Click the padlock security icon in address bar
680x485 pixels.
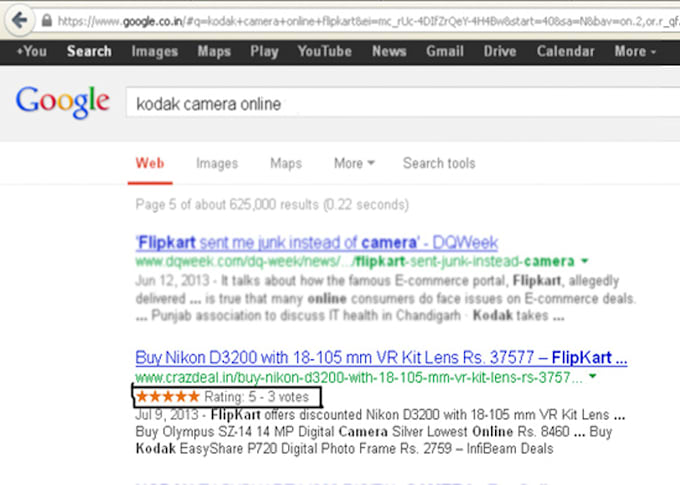click(46, 20)
